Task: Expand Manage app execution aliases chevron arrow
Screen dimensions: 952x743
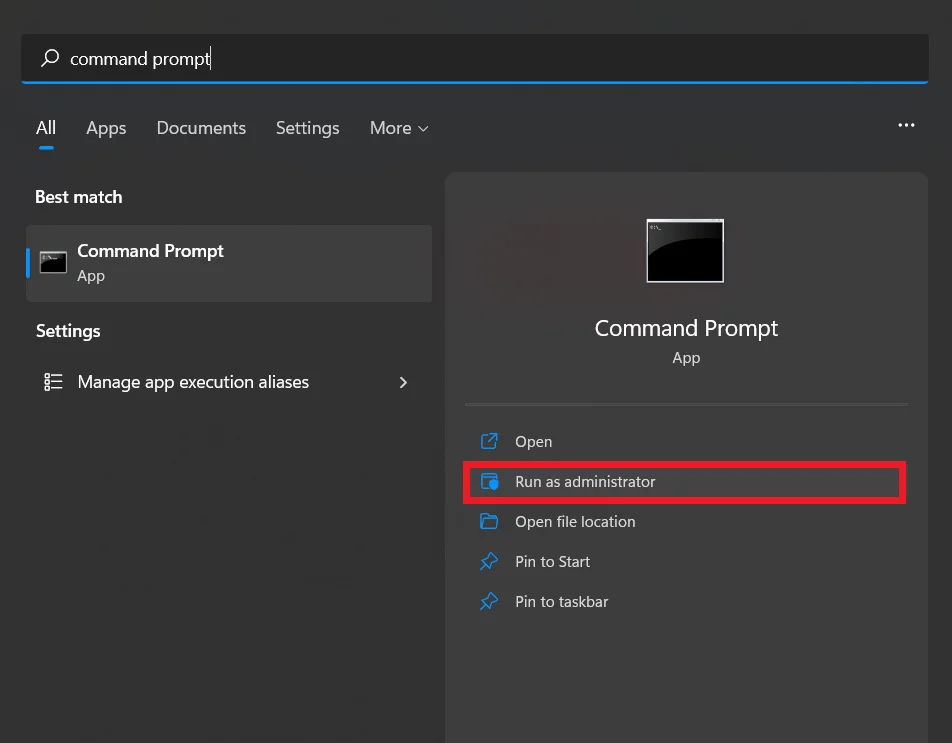Action: click(x=403, y=382)
